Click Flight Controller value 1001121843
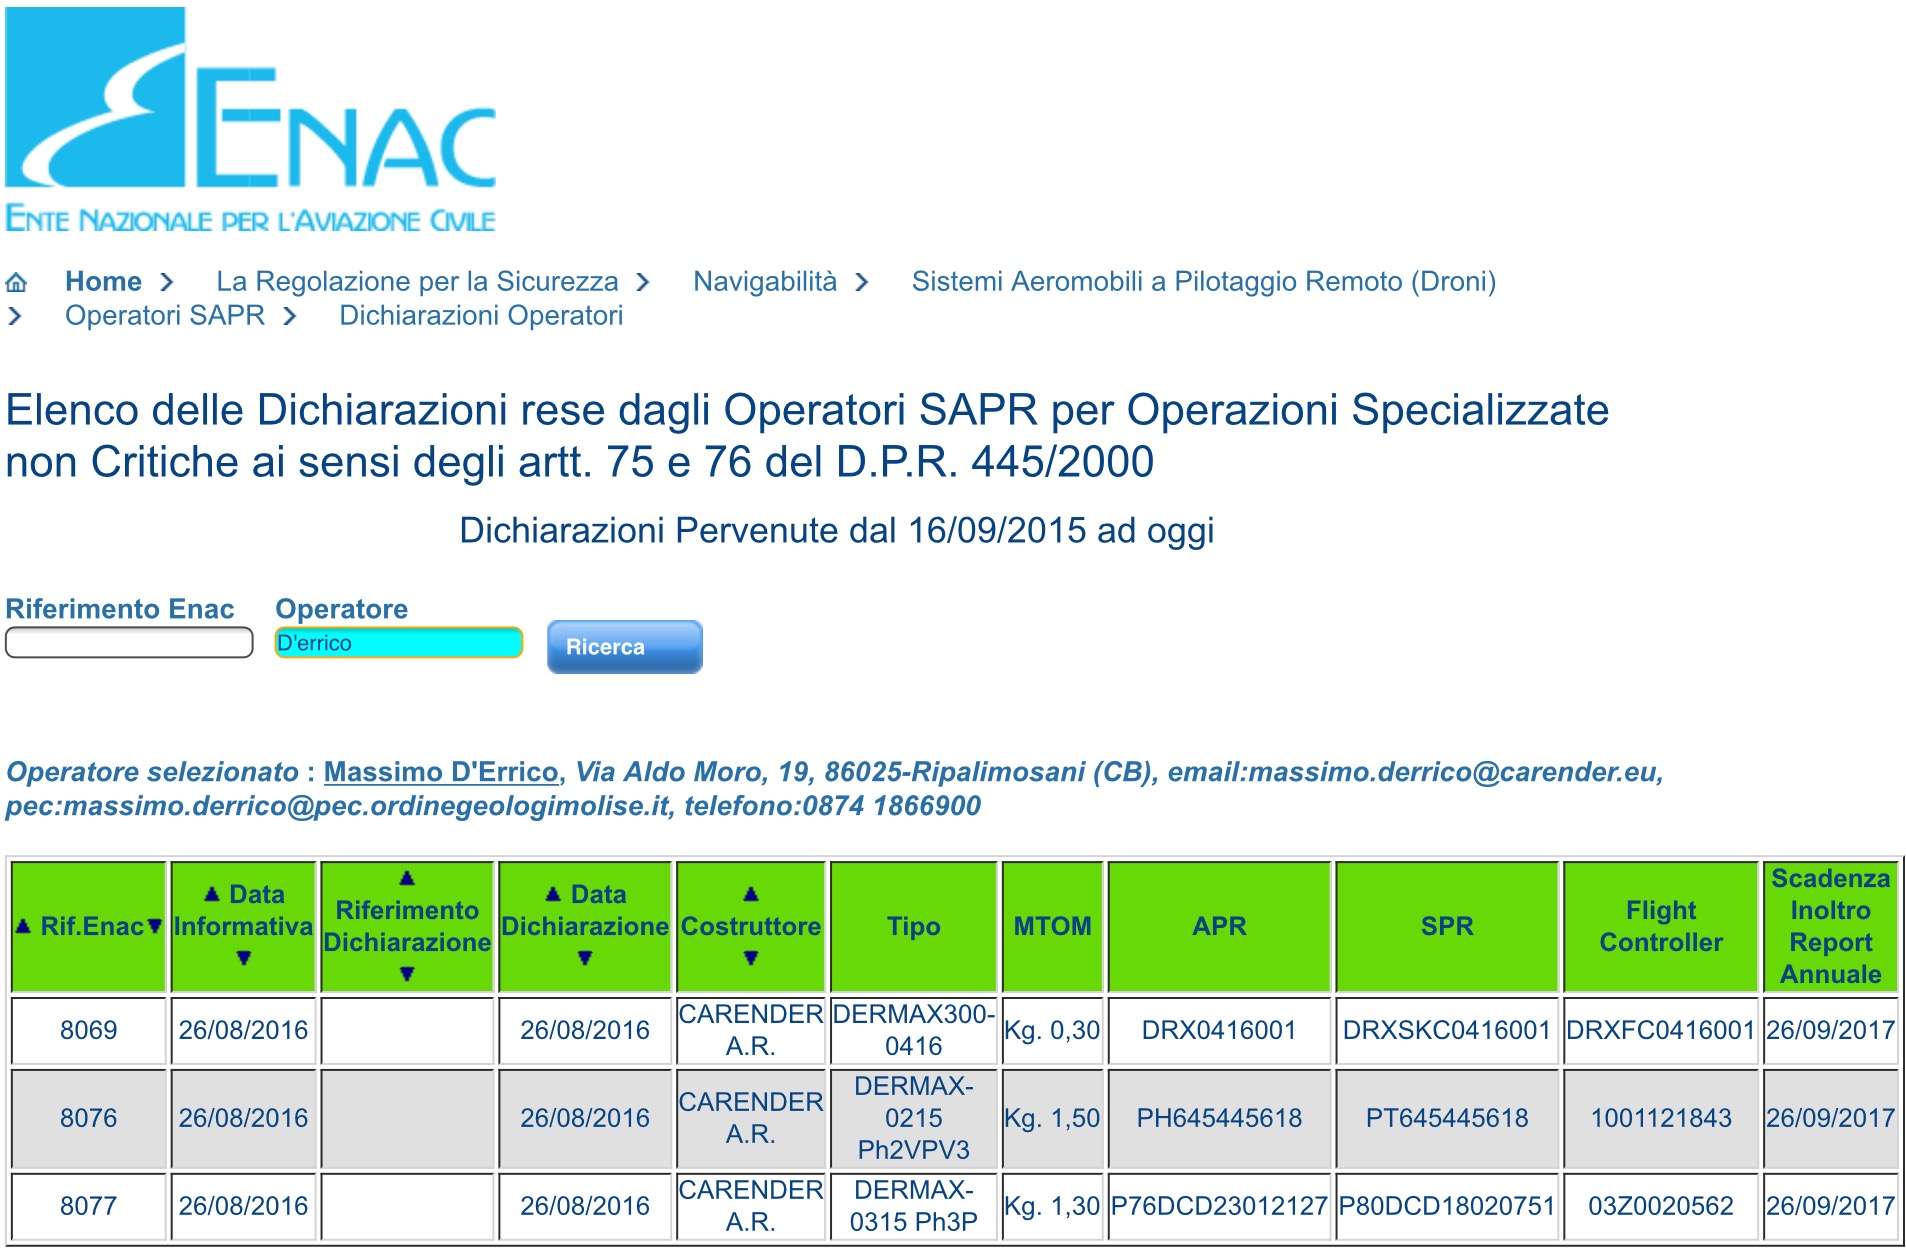This screenshot has width=1906, height=1248. [x=1661, y=1118]
